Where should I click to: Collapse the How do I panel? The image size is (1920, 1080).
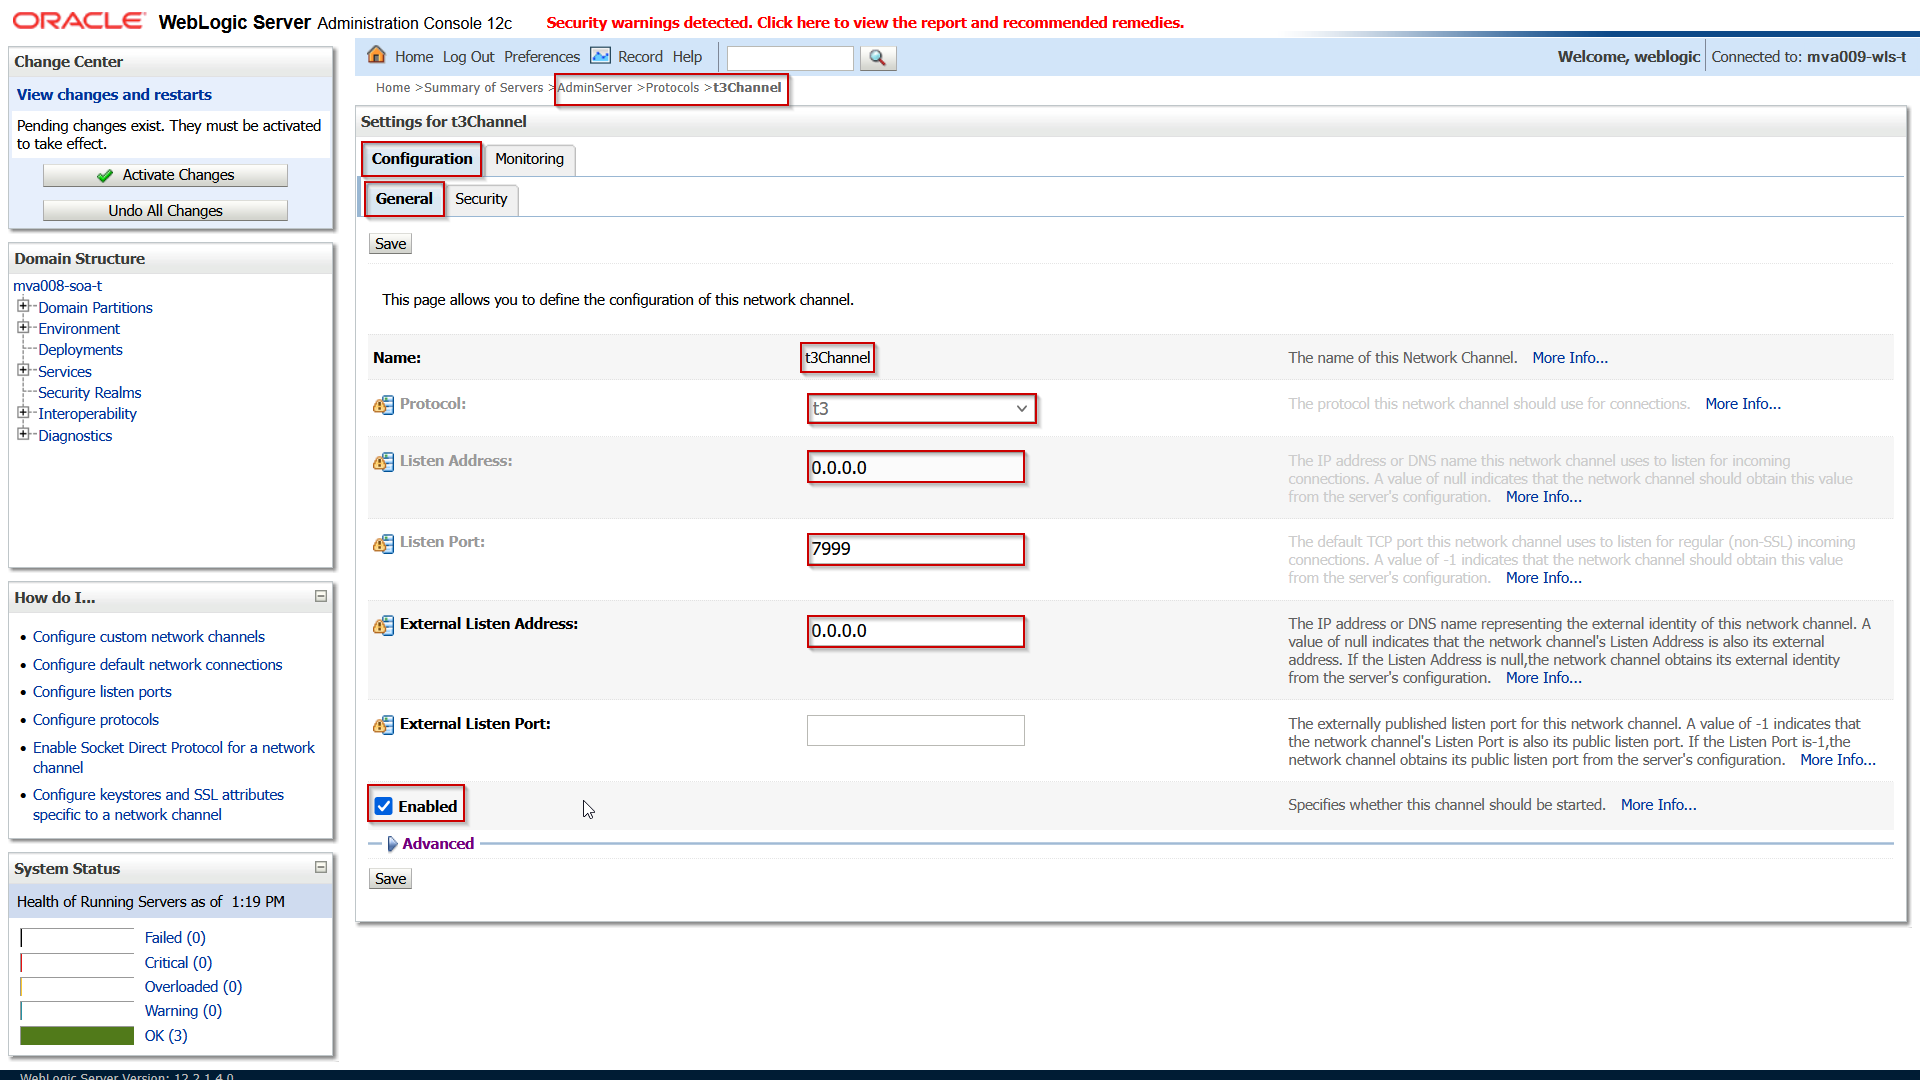click(x=321, y=596)
